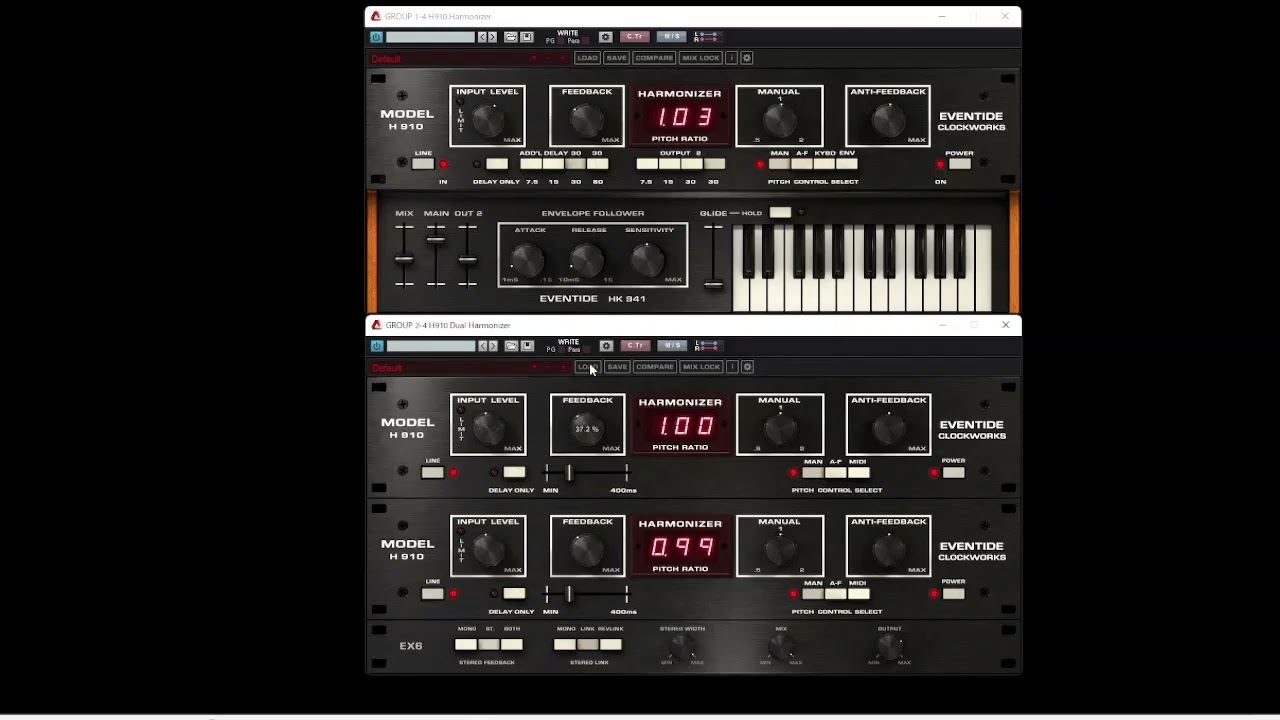Click the save preset disk icon in H910 Harmonizer window
1280x720 pixels.
click(527, 37)
